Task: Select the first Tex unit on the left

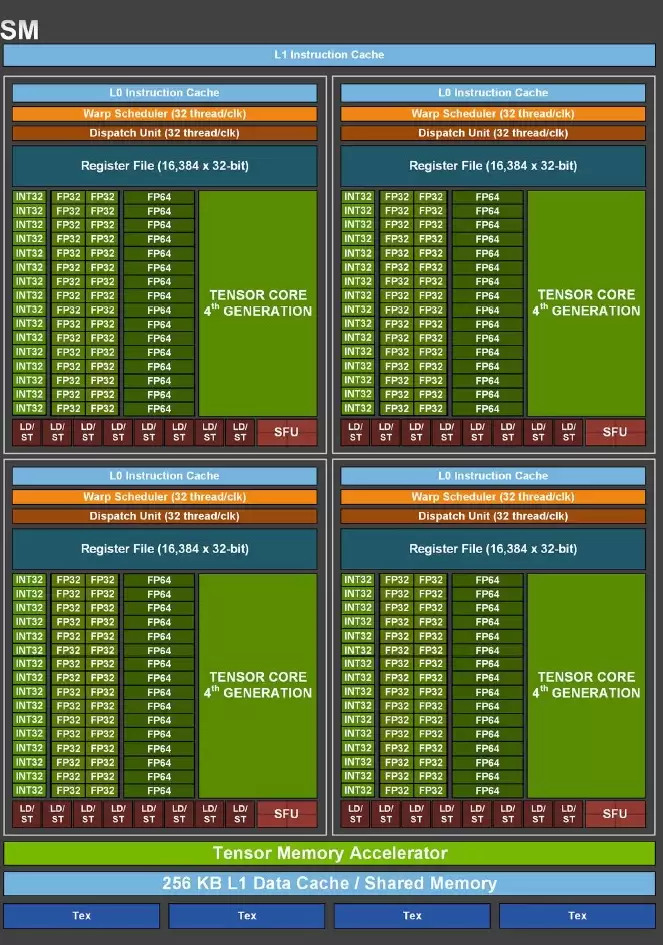Action: (x=81, y=915)
